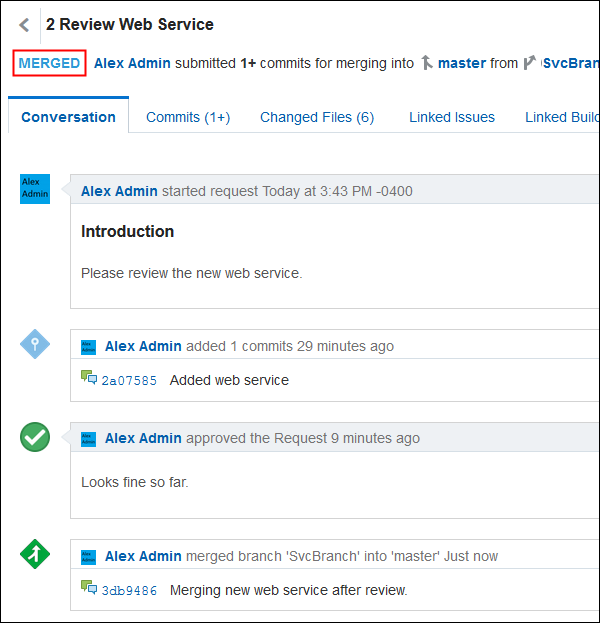The width and height of the screenshot is (600, 623).
Task: Open commit link 3db9486
Action: tap(129, 591)
